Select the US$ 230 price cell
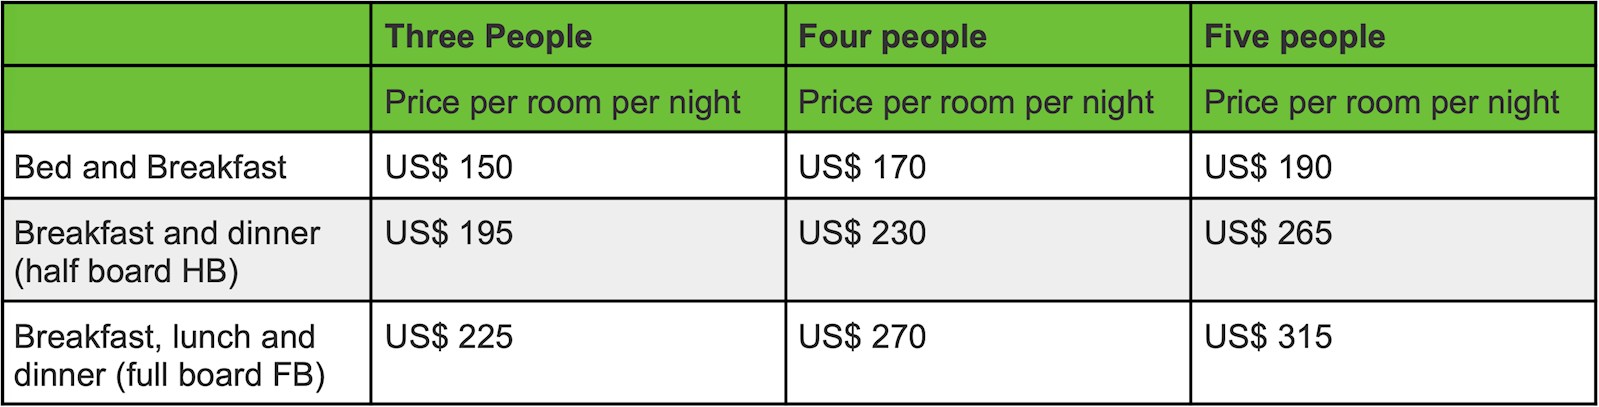The width and height of the screenshot is (1599, 407). (x=862, y=233)
